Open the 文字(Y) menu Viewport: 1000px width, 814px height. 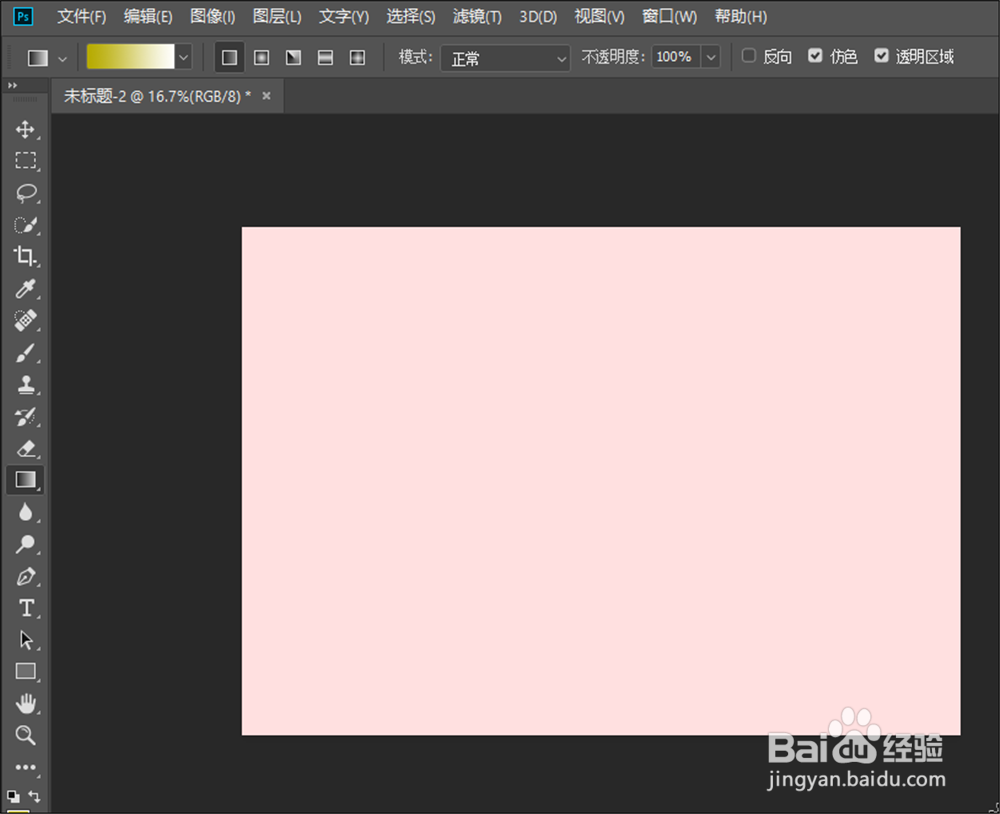point(344,17)
